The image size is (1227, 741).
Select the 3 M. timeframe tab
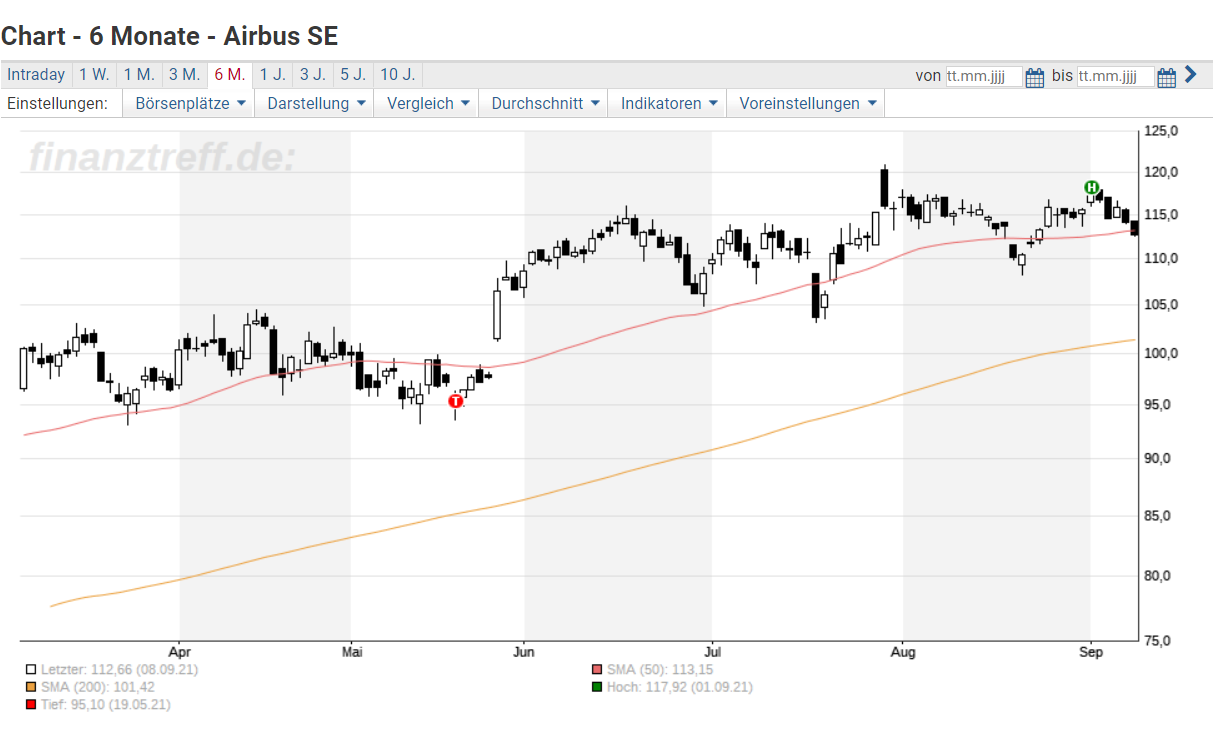[184, 74]
